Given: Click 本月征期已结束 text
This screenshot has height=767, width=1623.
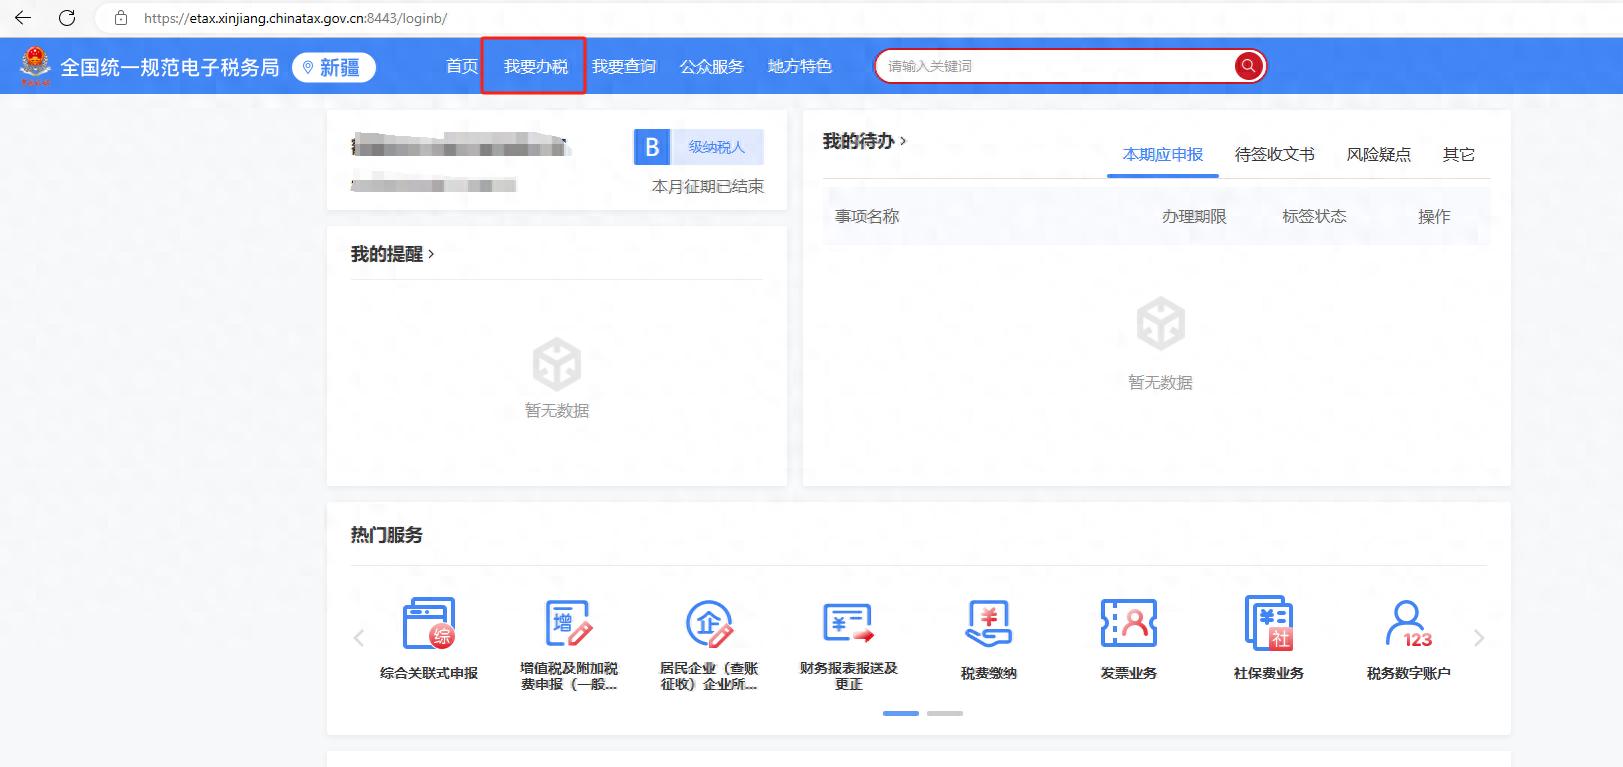Looking at the screenshot, I should click(708, 186).
